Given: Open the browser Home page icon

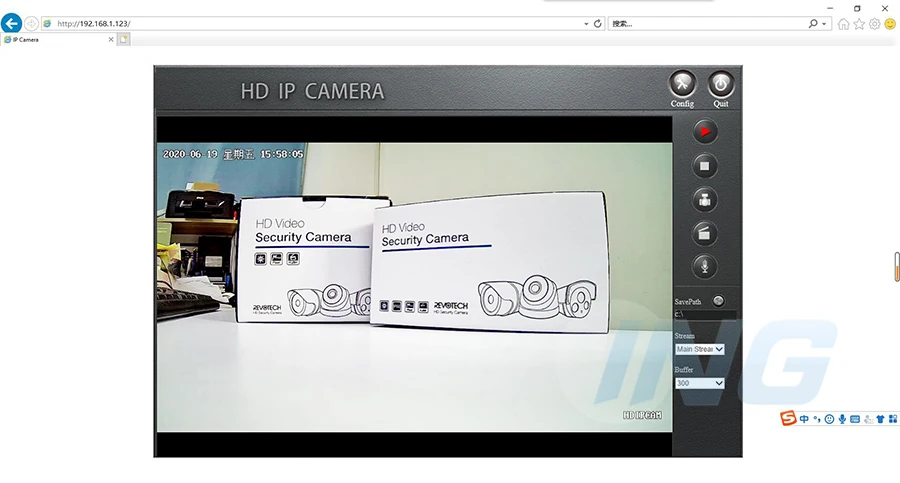Looking at the screenshot, I should coord(843,24).
